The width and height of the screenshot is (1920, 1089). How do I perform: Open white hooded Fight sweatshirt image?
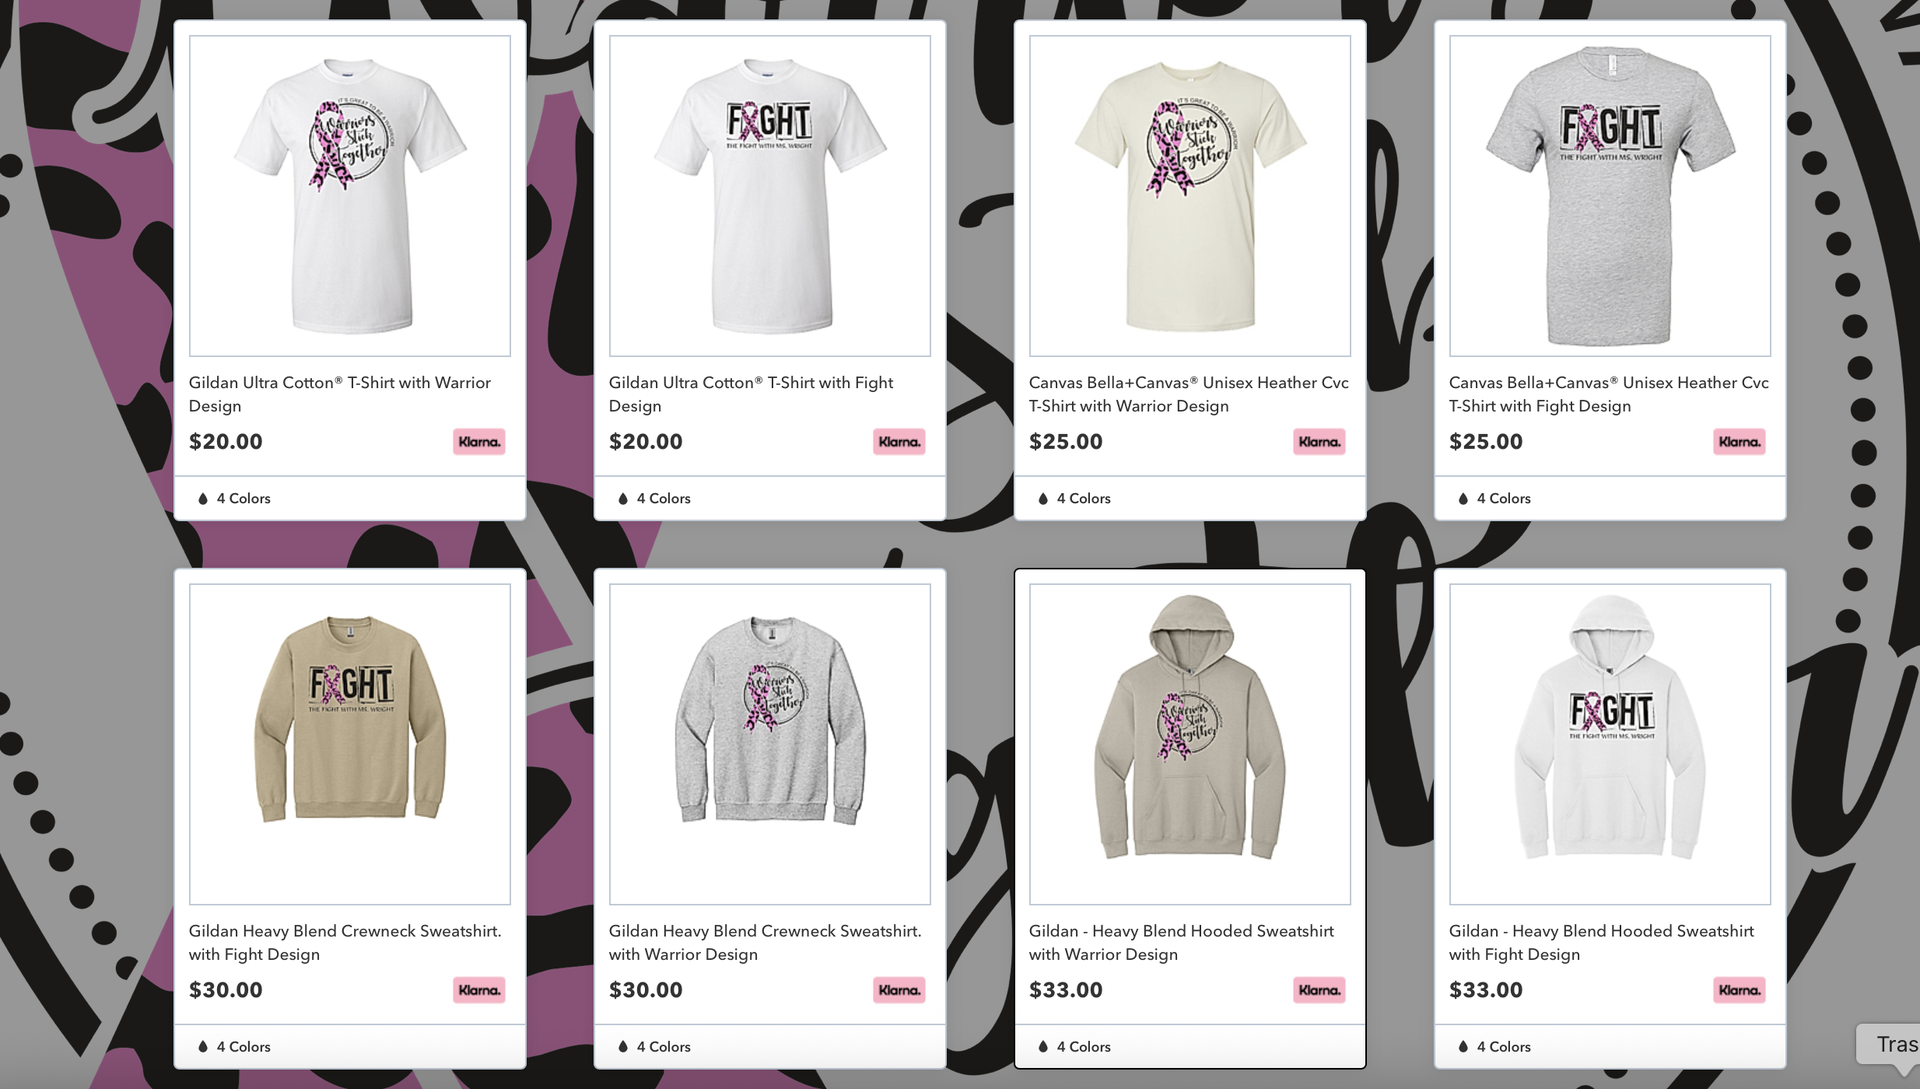[1610, 744]
